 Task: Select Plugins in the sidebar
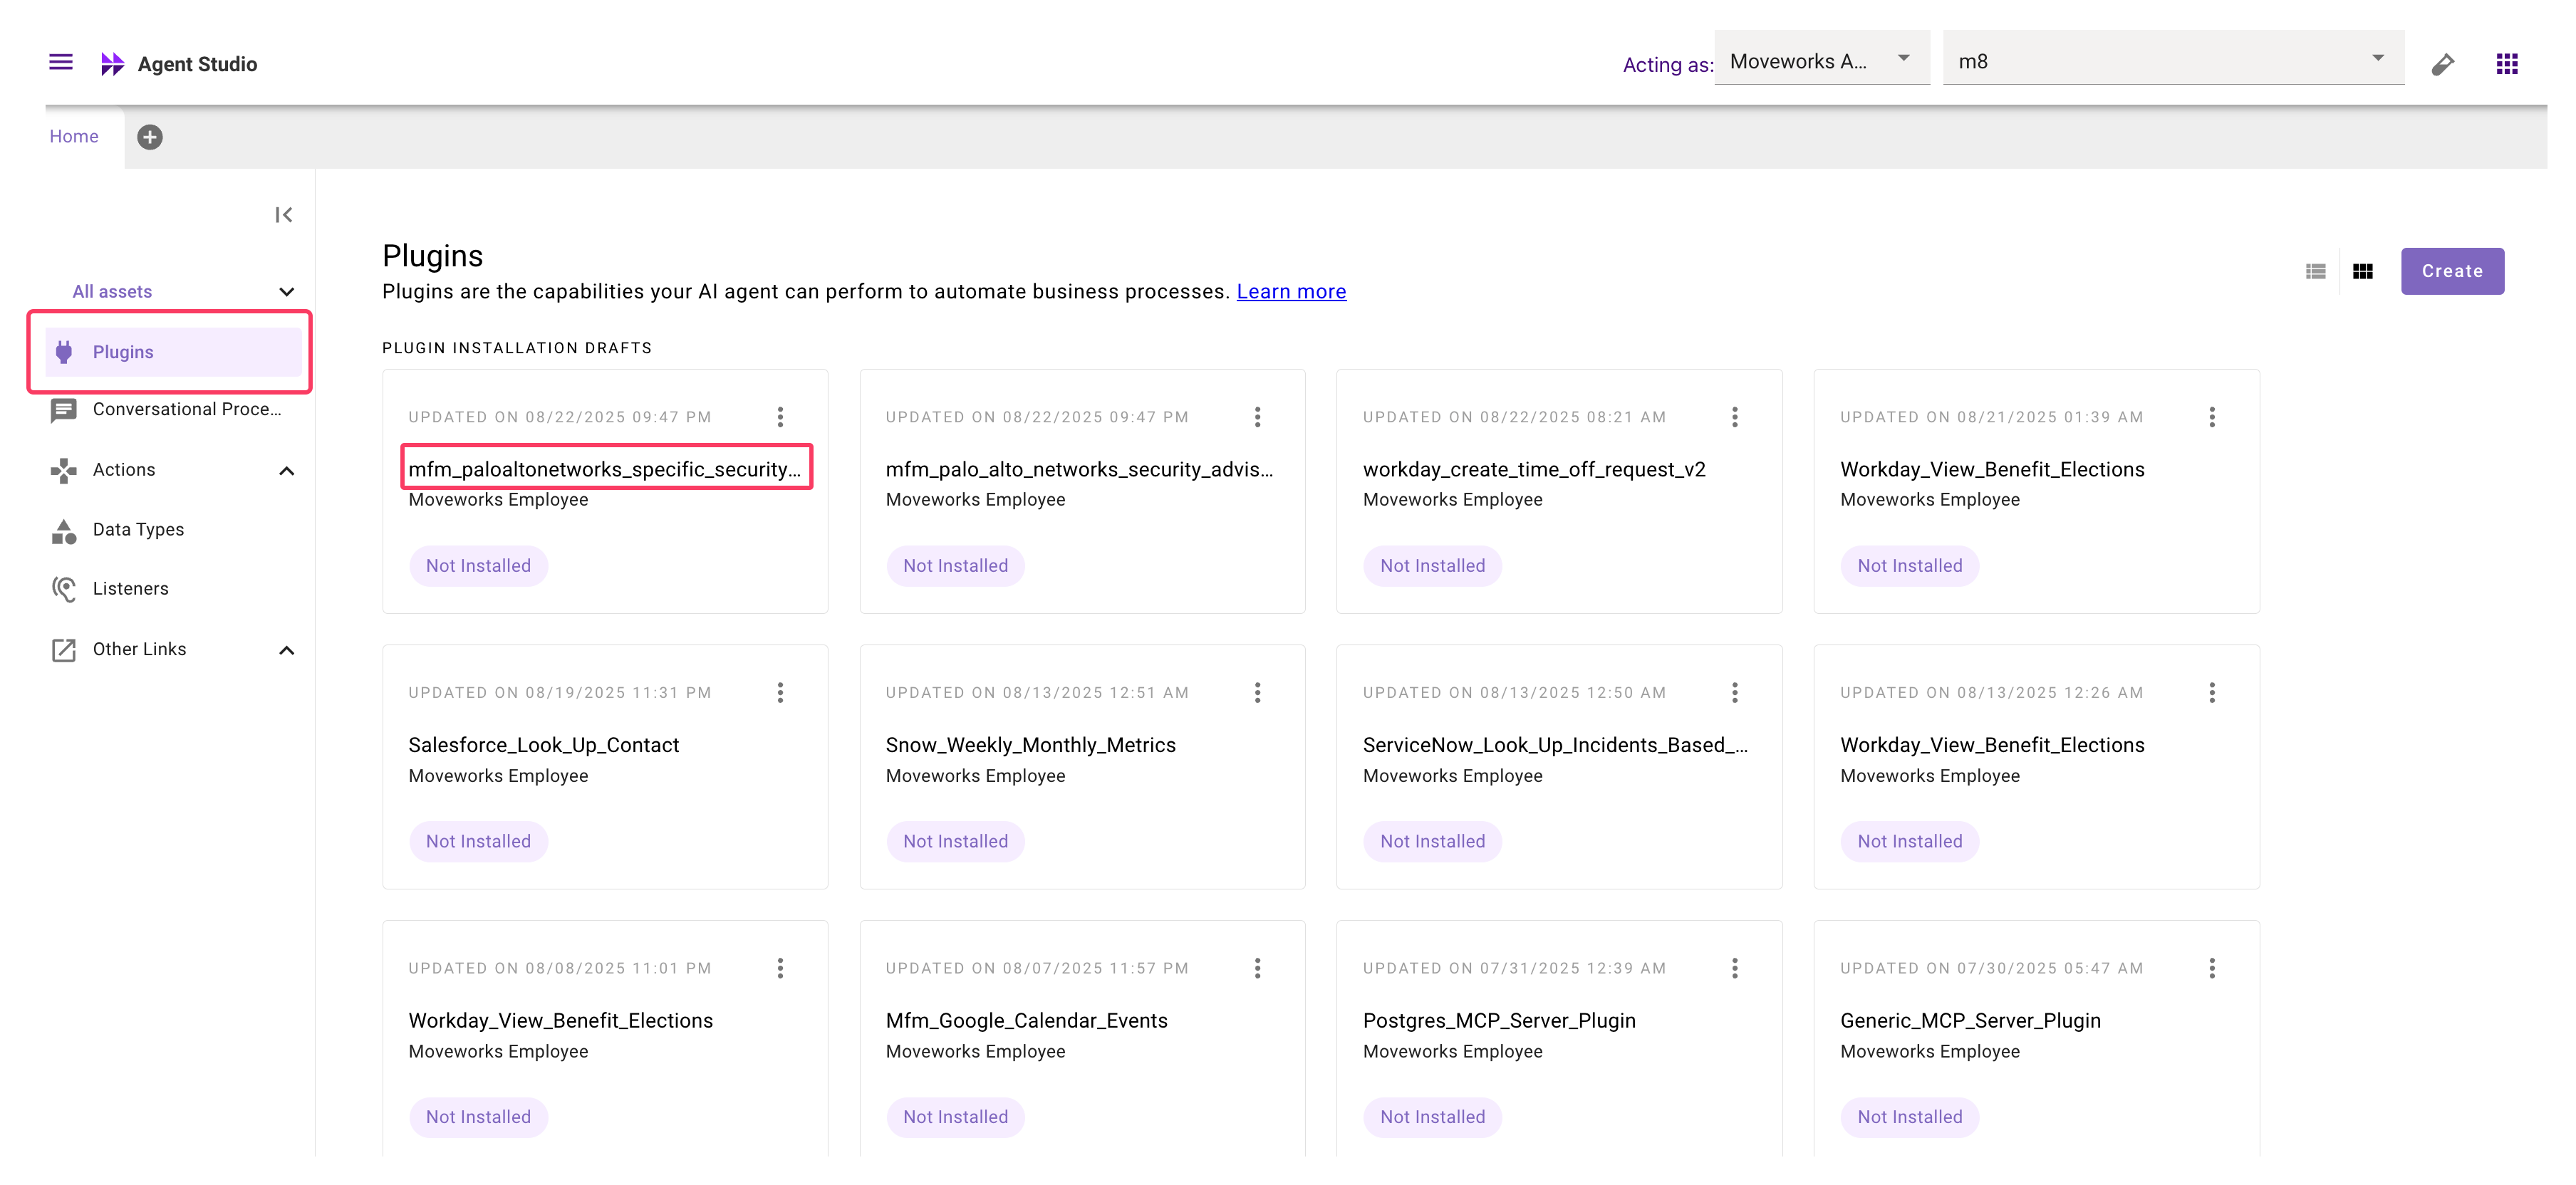(173, 352)
